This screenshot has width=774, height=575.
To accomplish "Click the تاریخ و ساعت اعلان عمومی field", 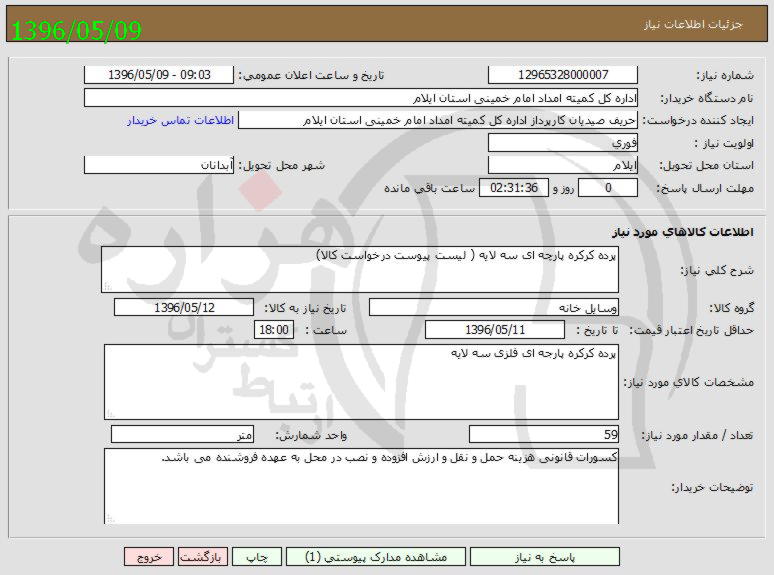I will coord(158,75).
